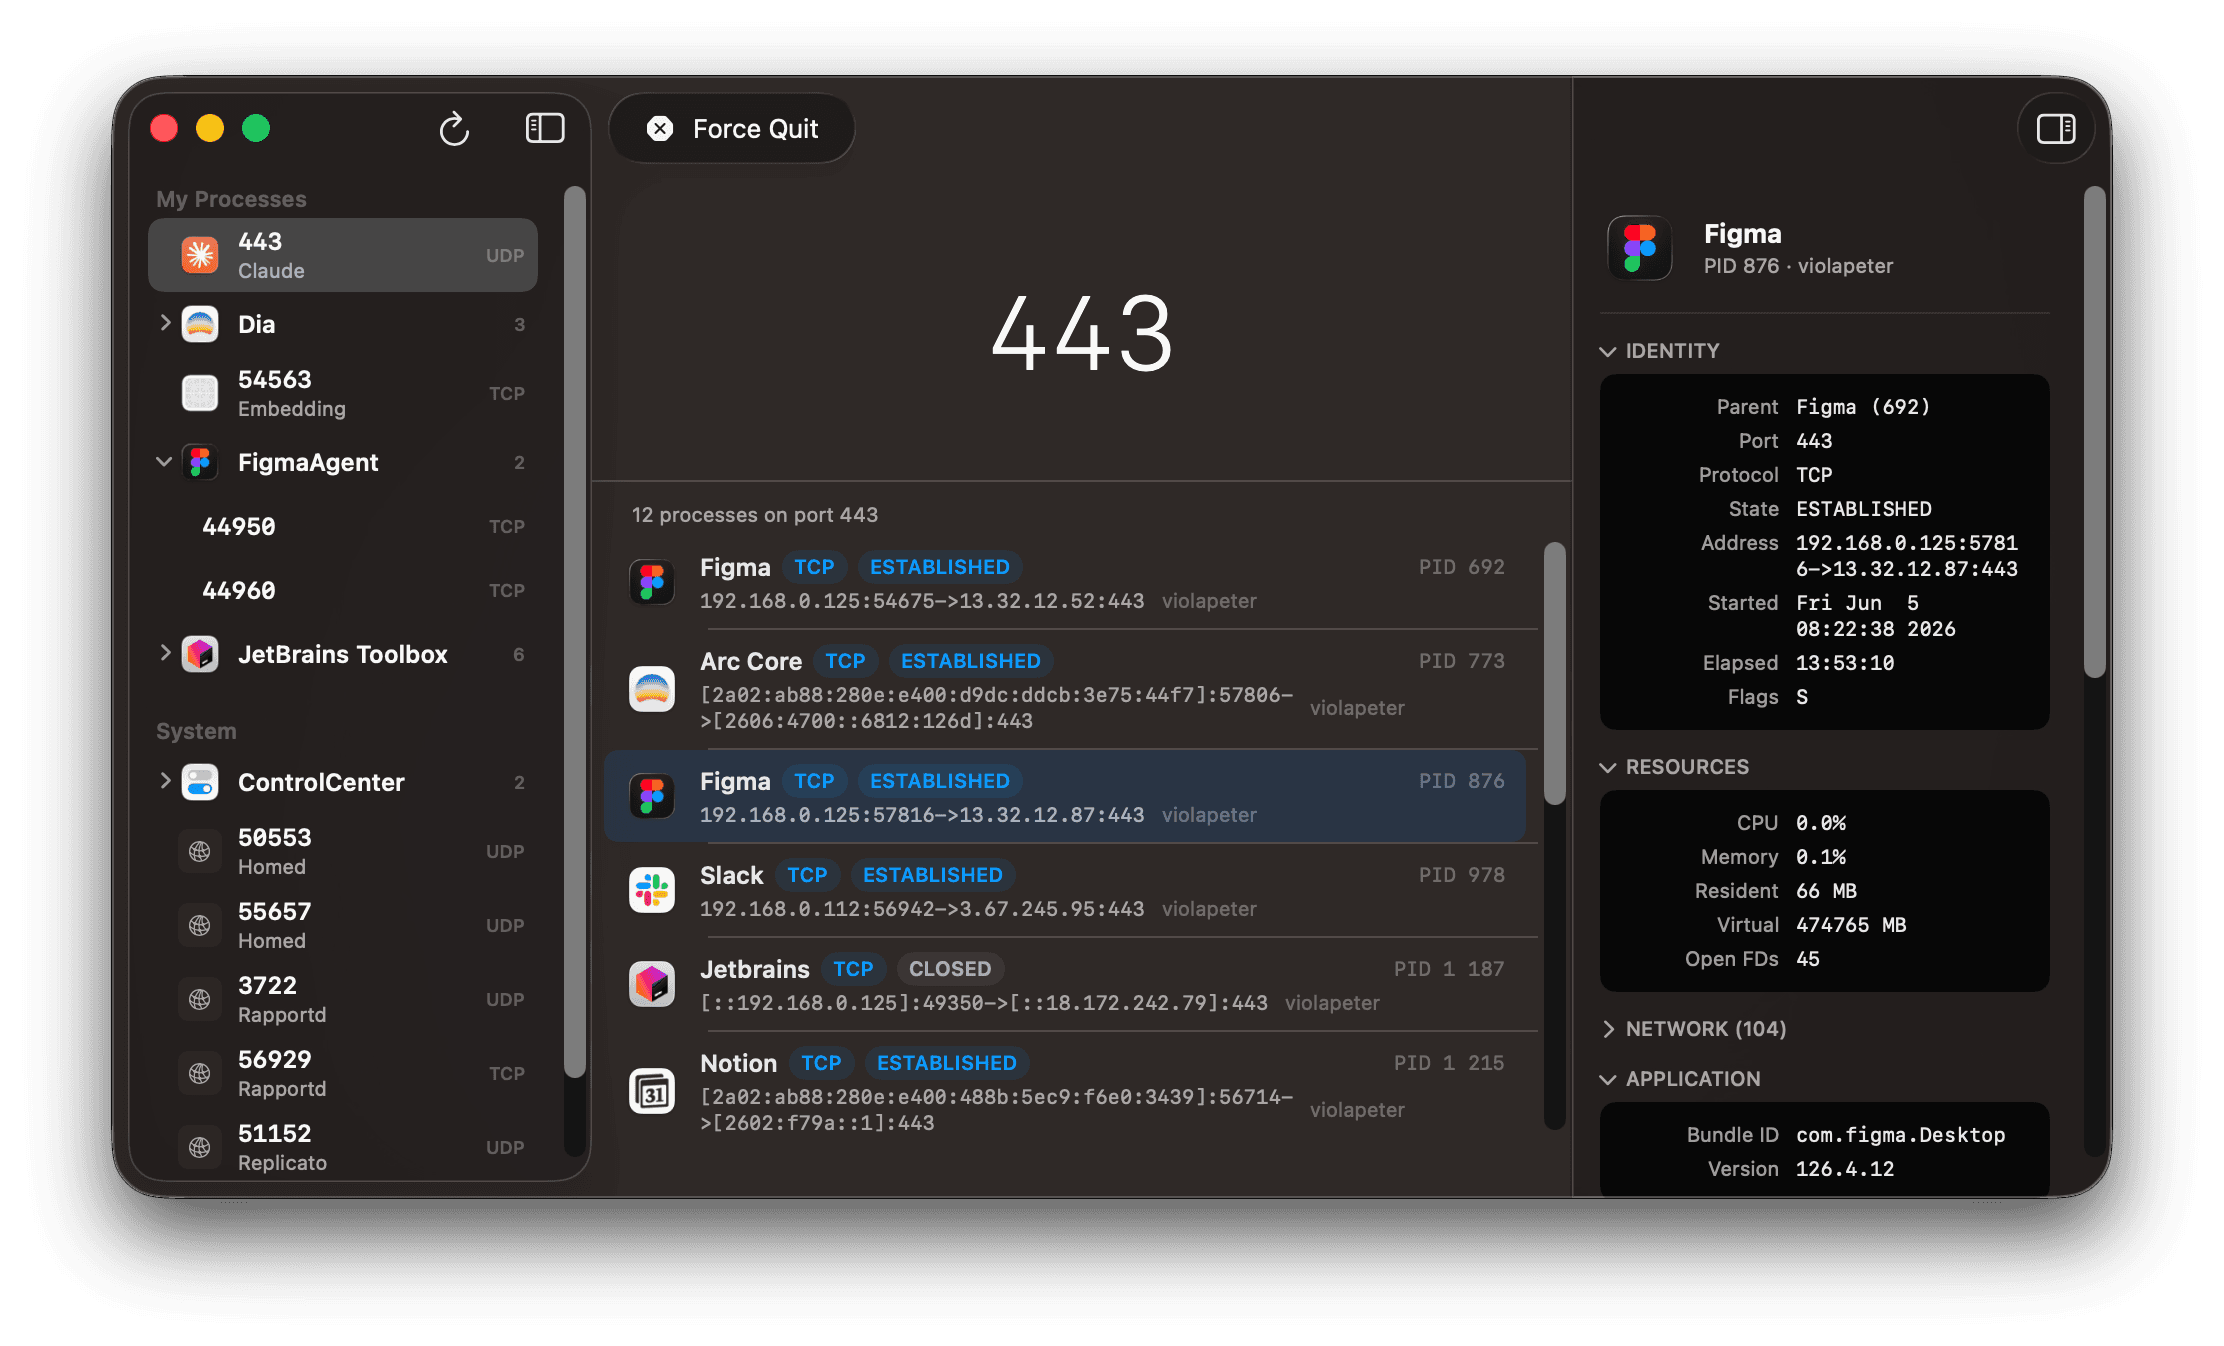This screenshot has width=2224, height=1346.
Task: Click the Elapsed value 13:53:10
Action: pos(1845,663)
